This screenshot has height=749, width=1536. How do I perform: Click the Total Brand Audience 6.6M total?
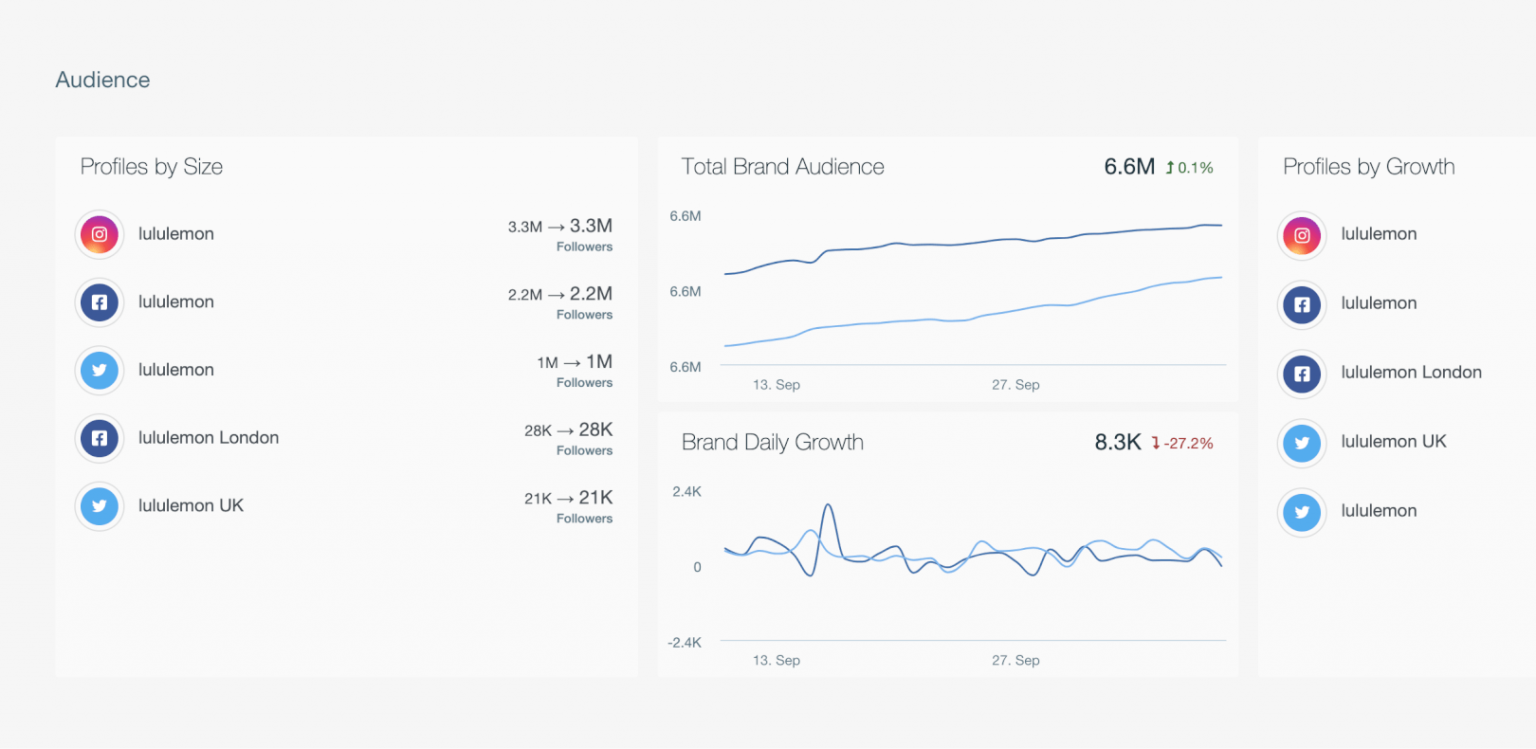1129,167
